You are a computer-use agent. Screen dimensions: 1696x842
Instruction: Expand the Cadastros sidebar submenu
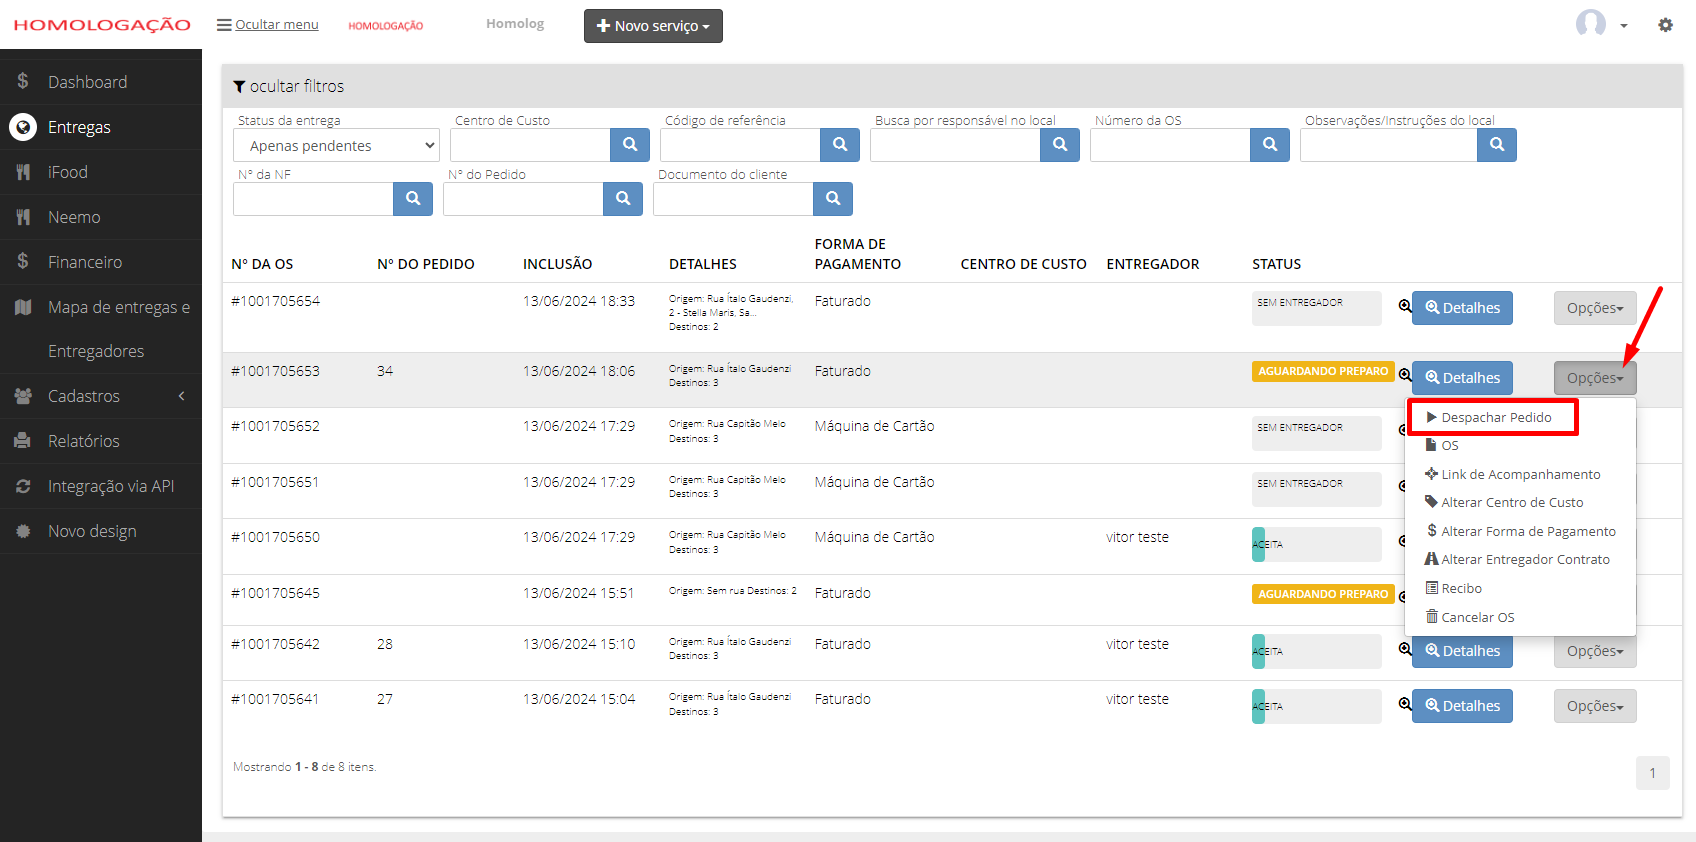(x=101, y=396)
